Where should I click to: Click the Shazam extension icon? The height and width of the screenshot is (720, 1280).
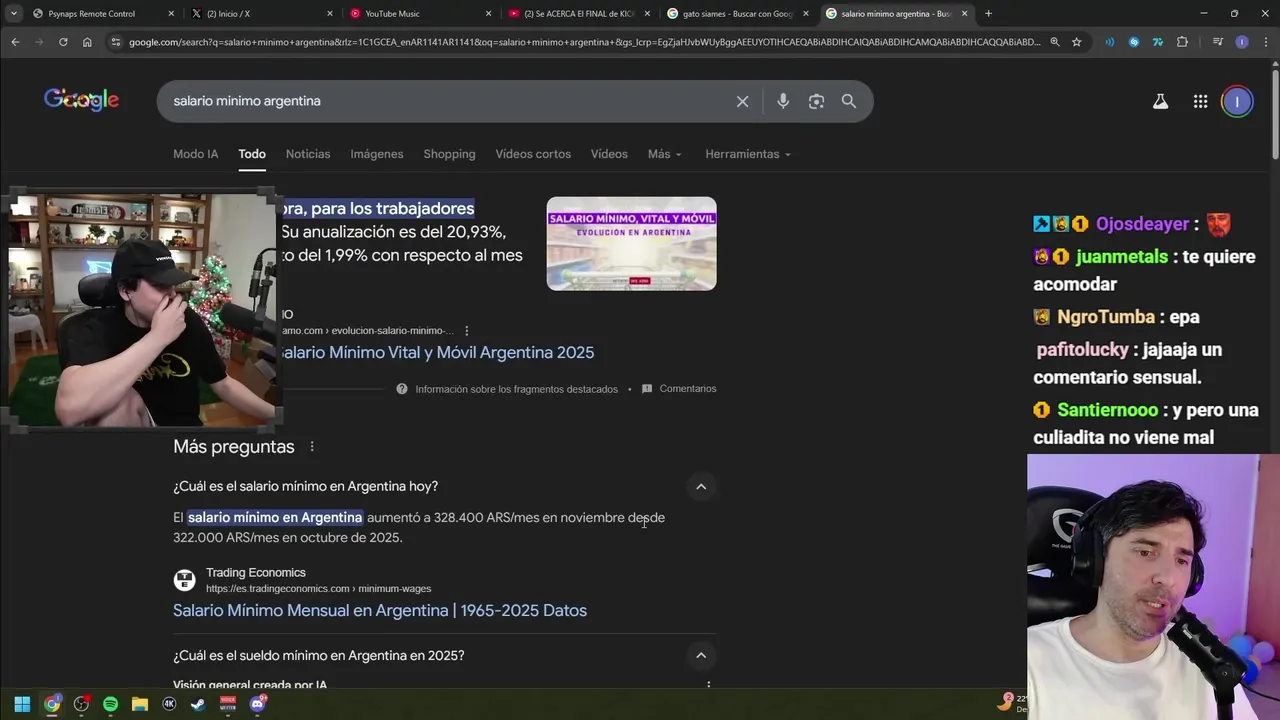point(1134,42)
